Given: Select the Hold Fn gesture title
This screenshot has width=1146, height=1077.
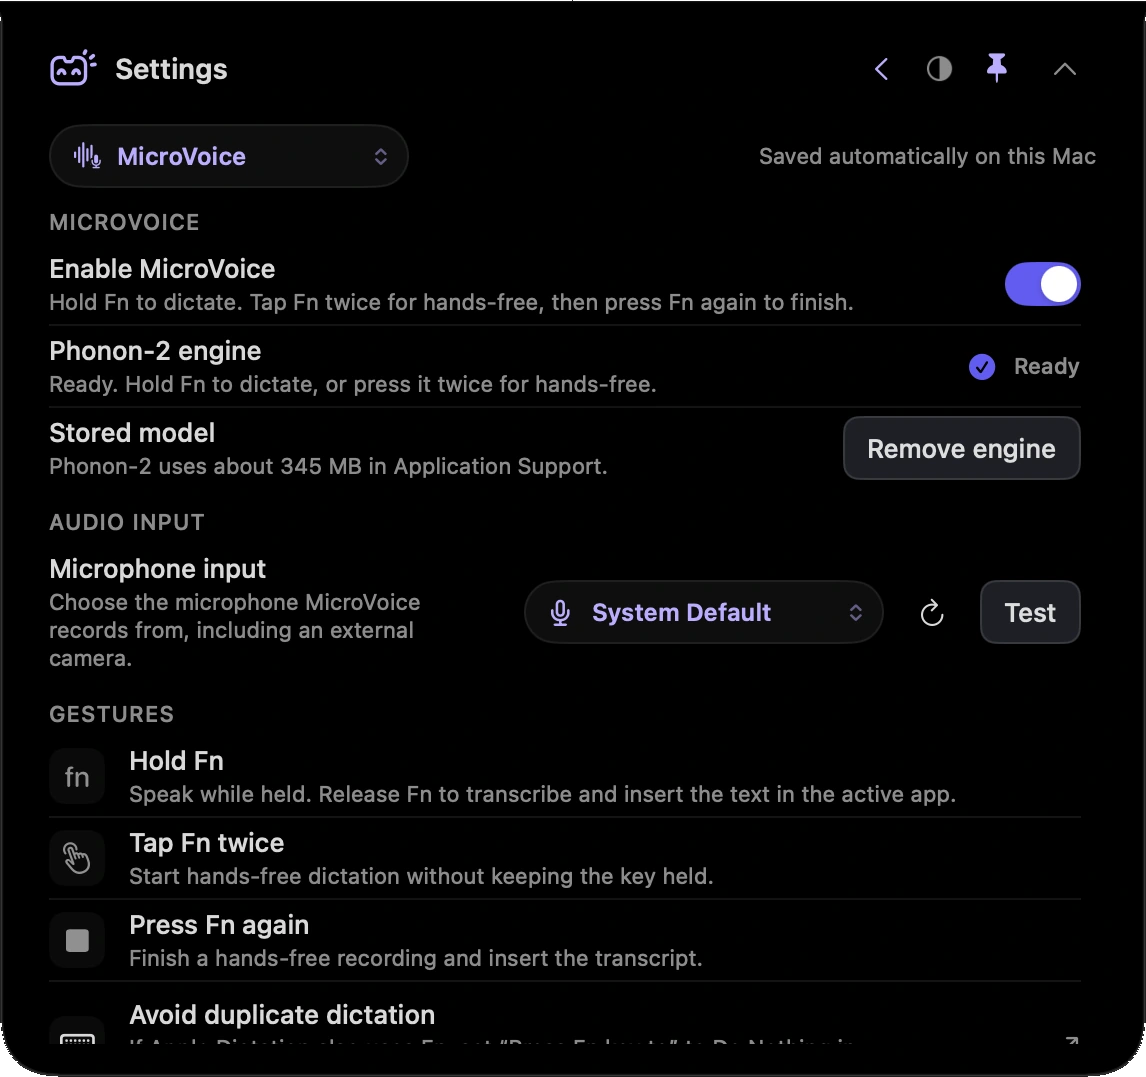Looking at the screenshot, I should (176, 761).
